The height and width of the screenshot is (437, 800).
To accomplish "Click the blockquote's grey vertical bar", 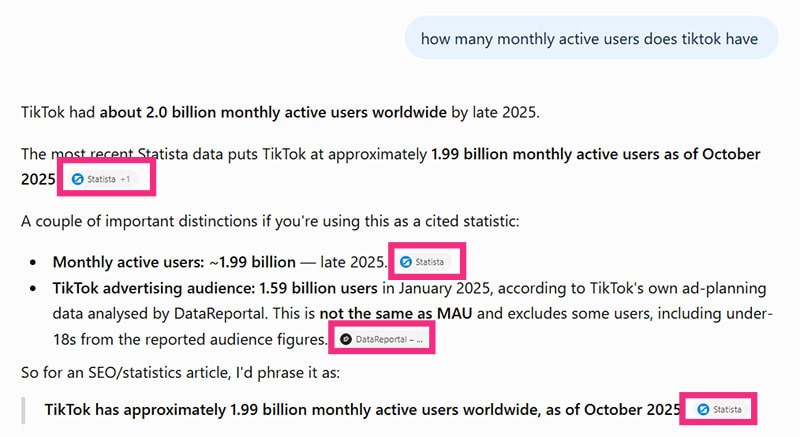I will (x=23, y=410).
